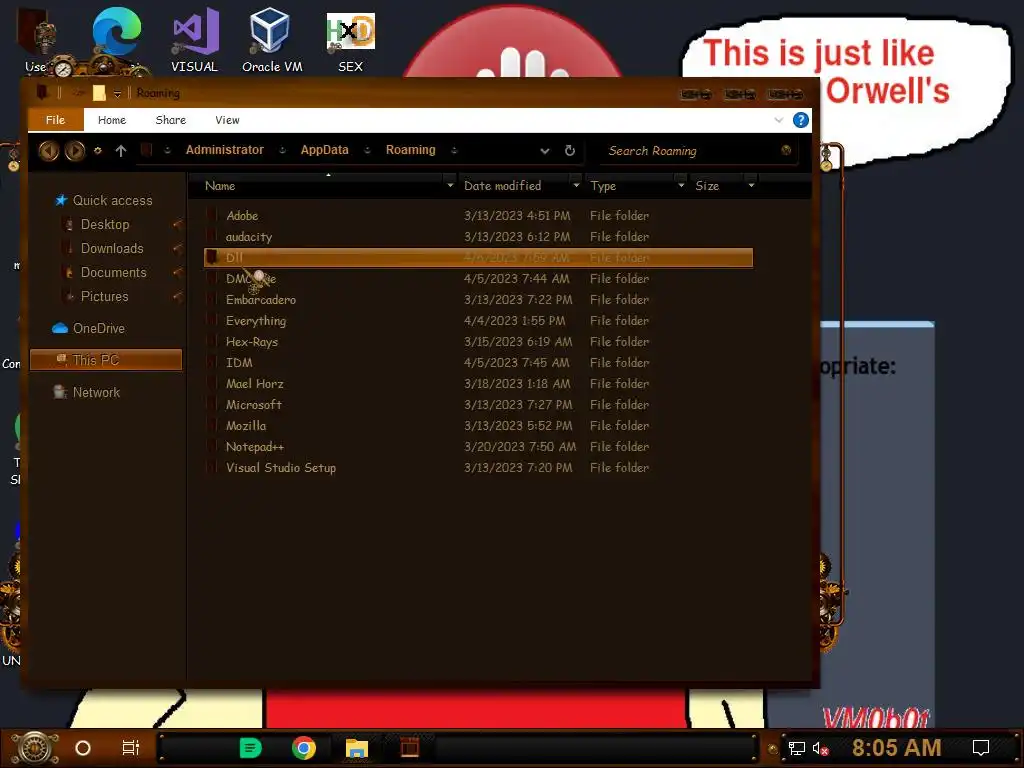Select Documents in Quick access
This screenshot has width=1024, height=768.
[x=113, y=272]
